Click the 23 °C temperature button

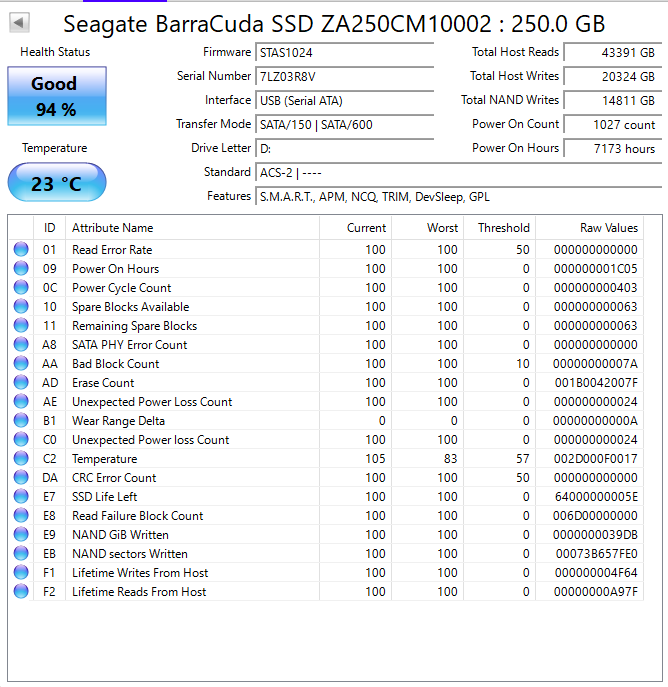[x=57, y=182]
